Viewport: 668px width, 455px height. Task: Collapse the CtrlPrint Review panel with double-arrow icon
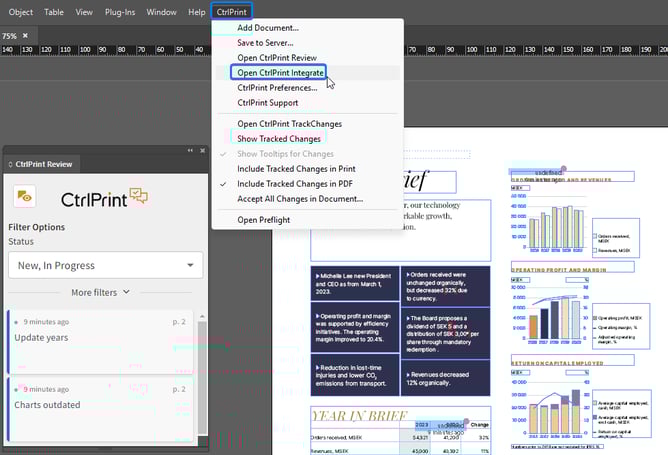pyautogui.click(x=190, y=151)
